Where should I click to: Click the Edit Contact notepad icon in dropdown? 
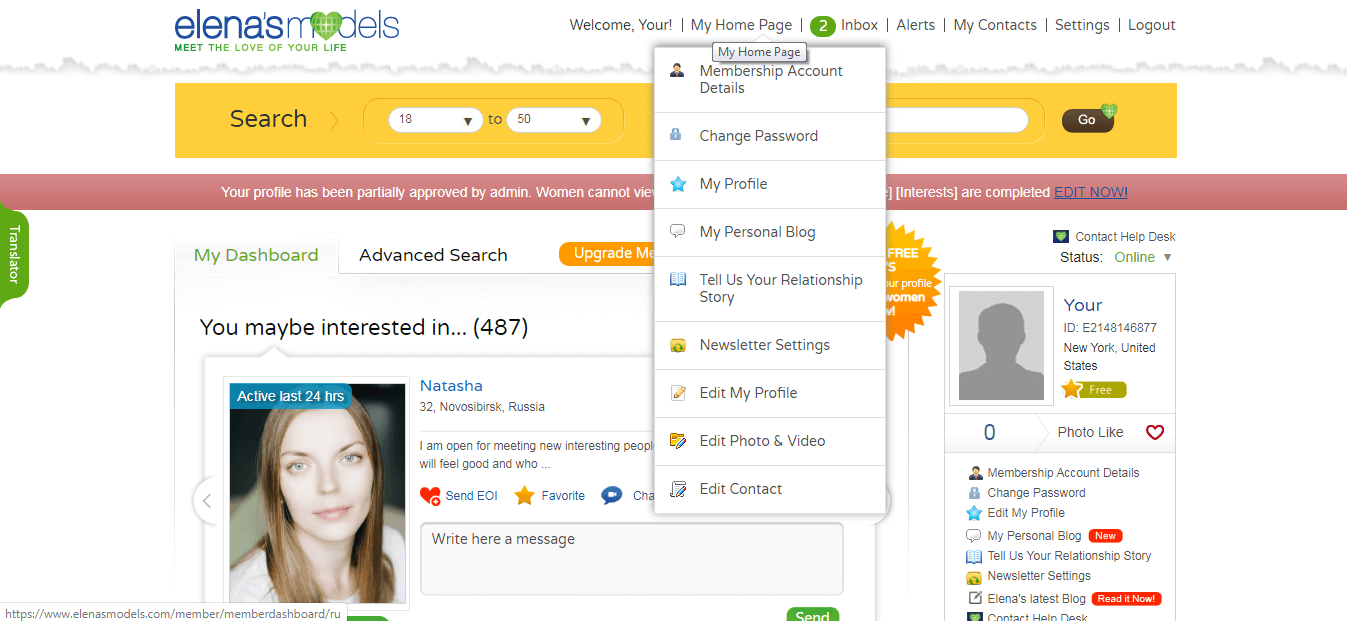678,489
